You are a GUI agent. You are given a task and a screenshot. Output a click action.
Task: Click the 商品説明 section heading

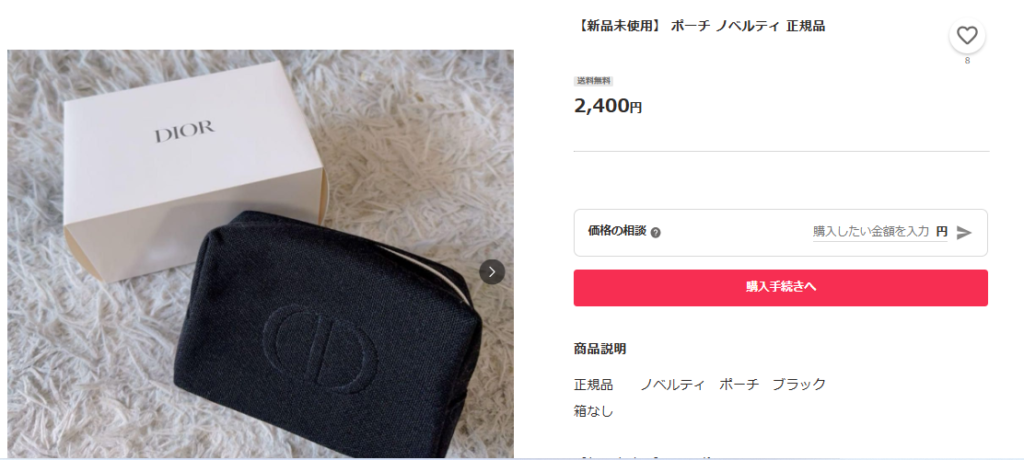coord(600,349)
